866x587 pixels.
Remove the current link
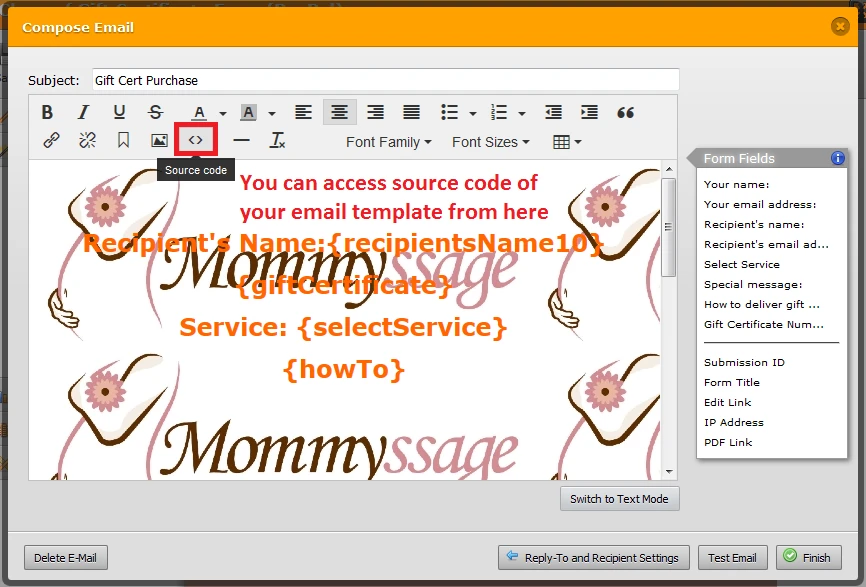pyautogui.click(x=86, y=141)
